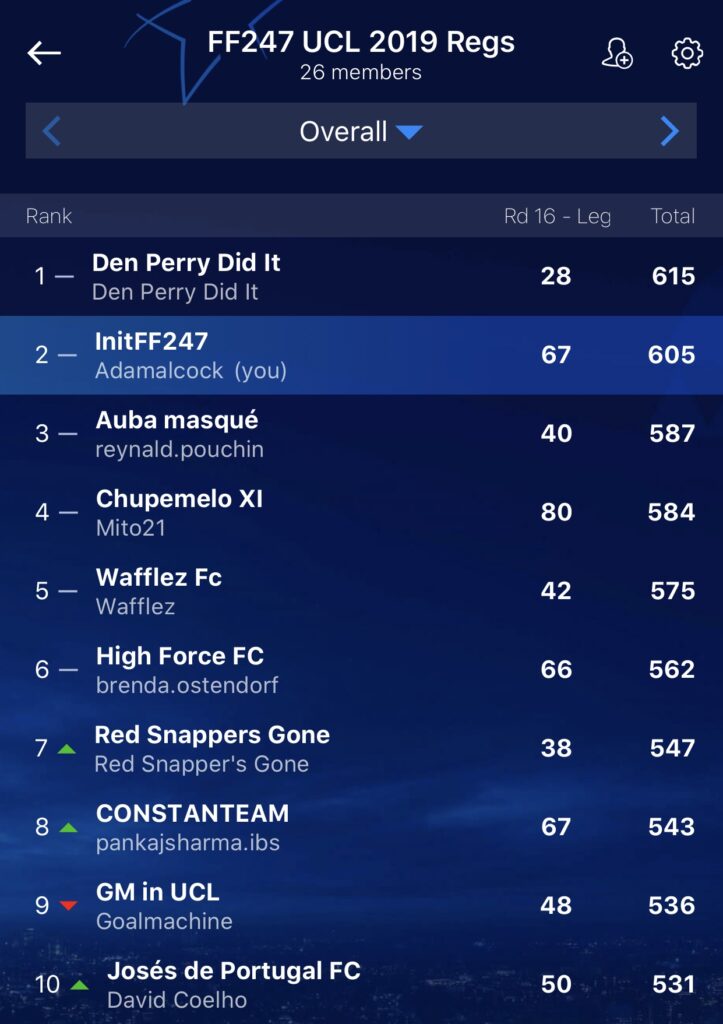Click the blue dropdown triangle next to Overall

409,132
